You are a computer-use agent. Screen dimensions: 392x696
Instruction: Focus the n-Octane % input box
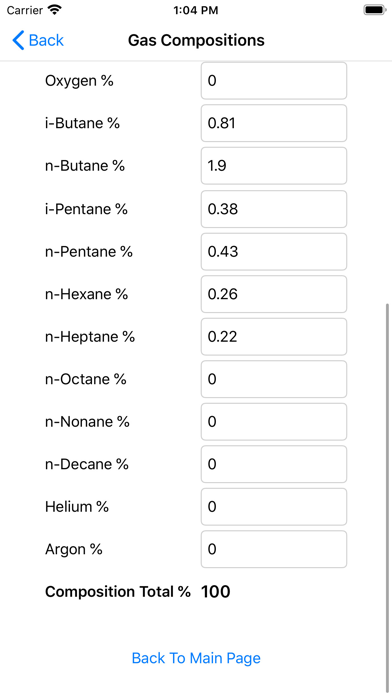[274, 379]
